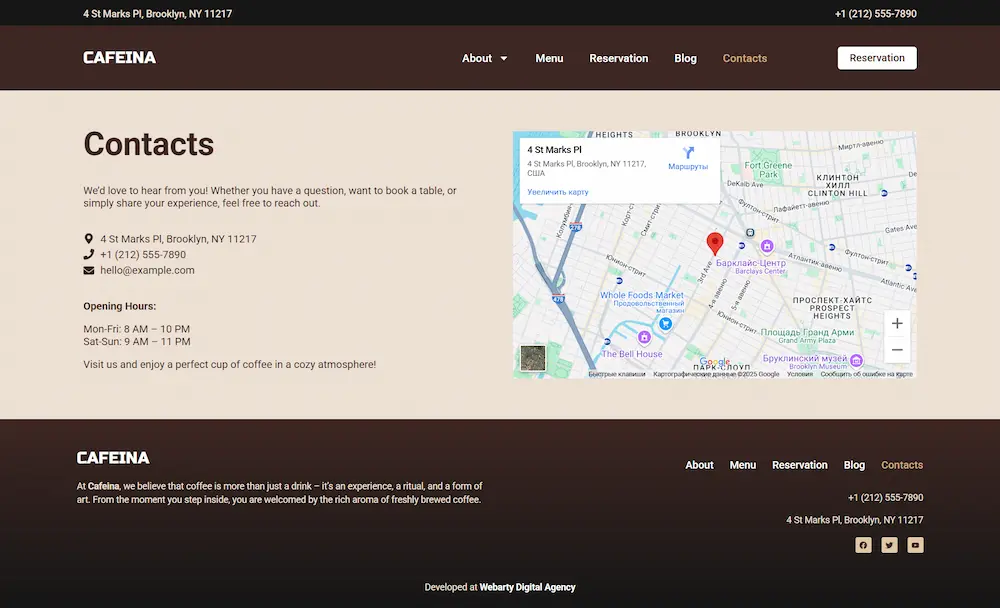The image size is (1000, 608).
Task: Open Reservation link in footer
Action: (800, 465)
